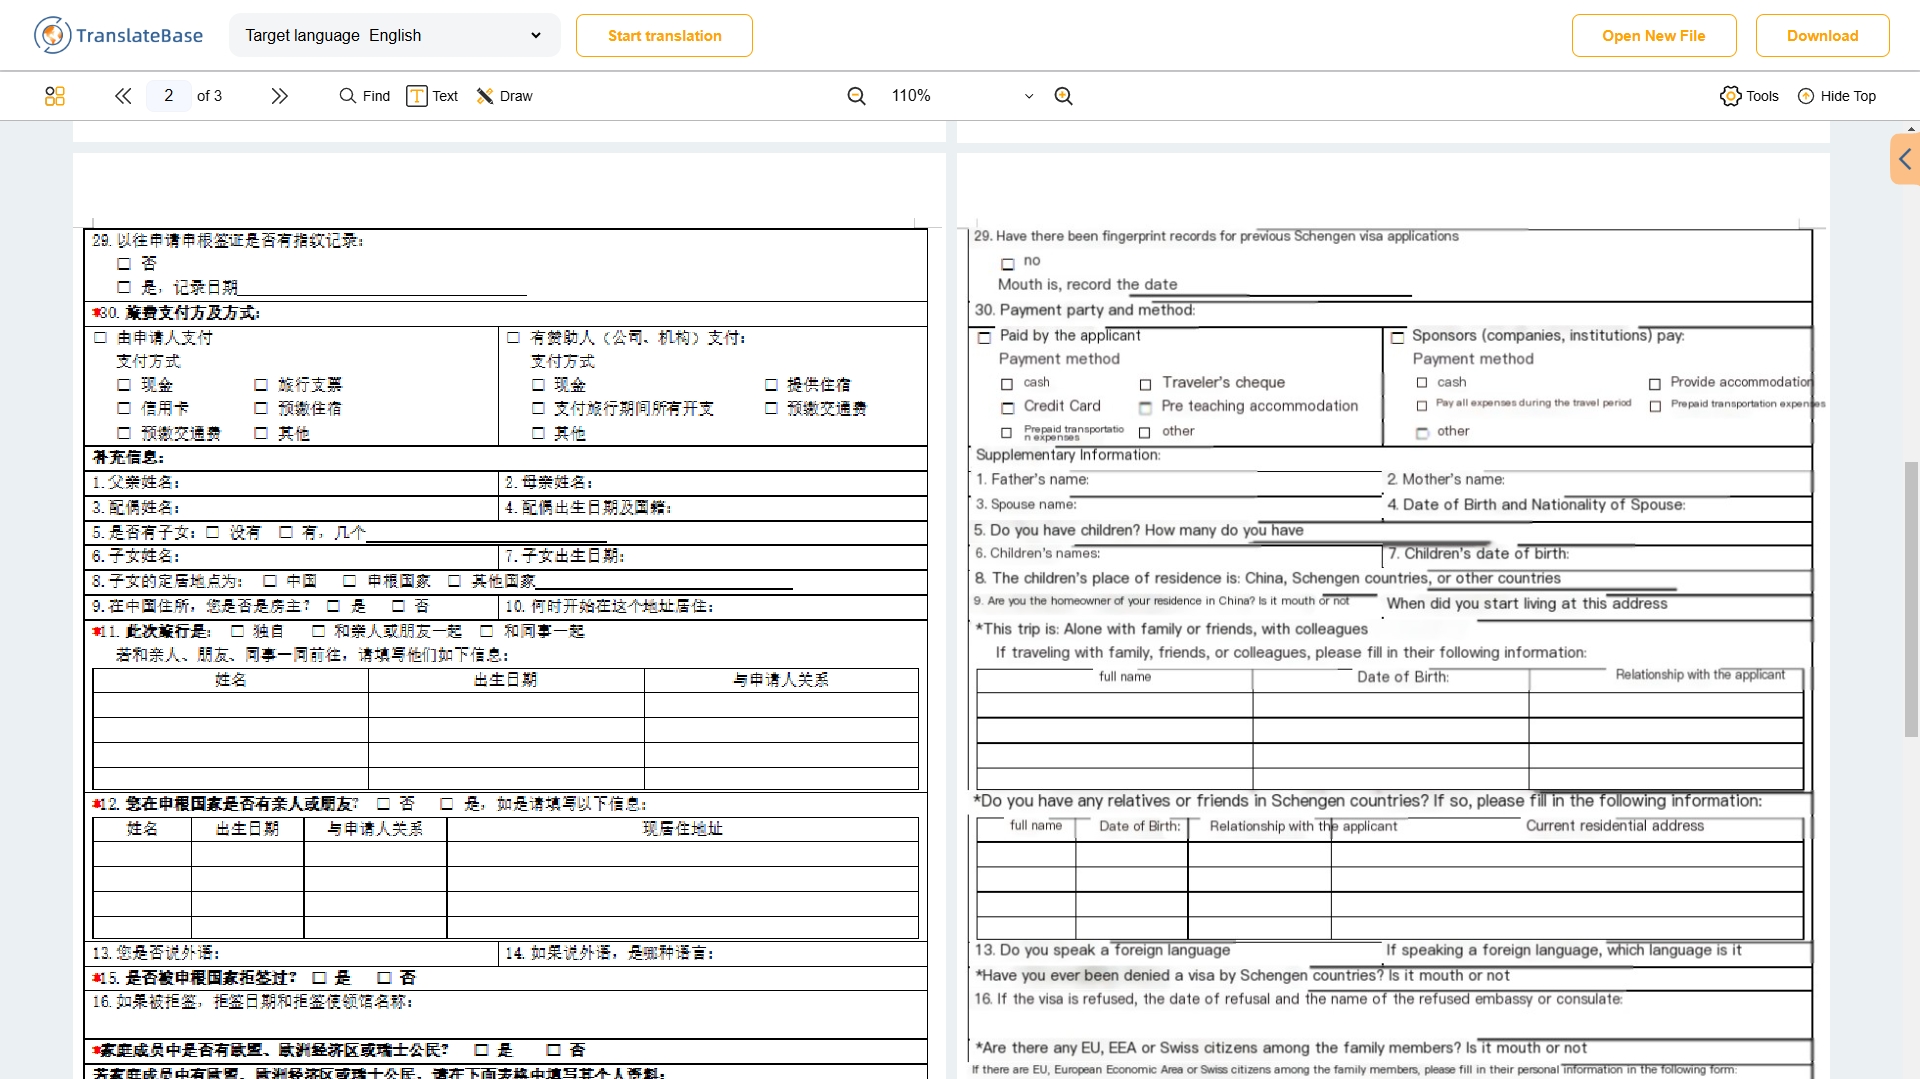Viewport: 1920px width, 1079px height.
Task: Open the 110% zoom level dropdown
Action: pyautogui.click(x=962, y=96)
